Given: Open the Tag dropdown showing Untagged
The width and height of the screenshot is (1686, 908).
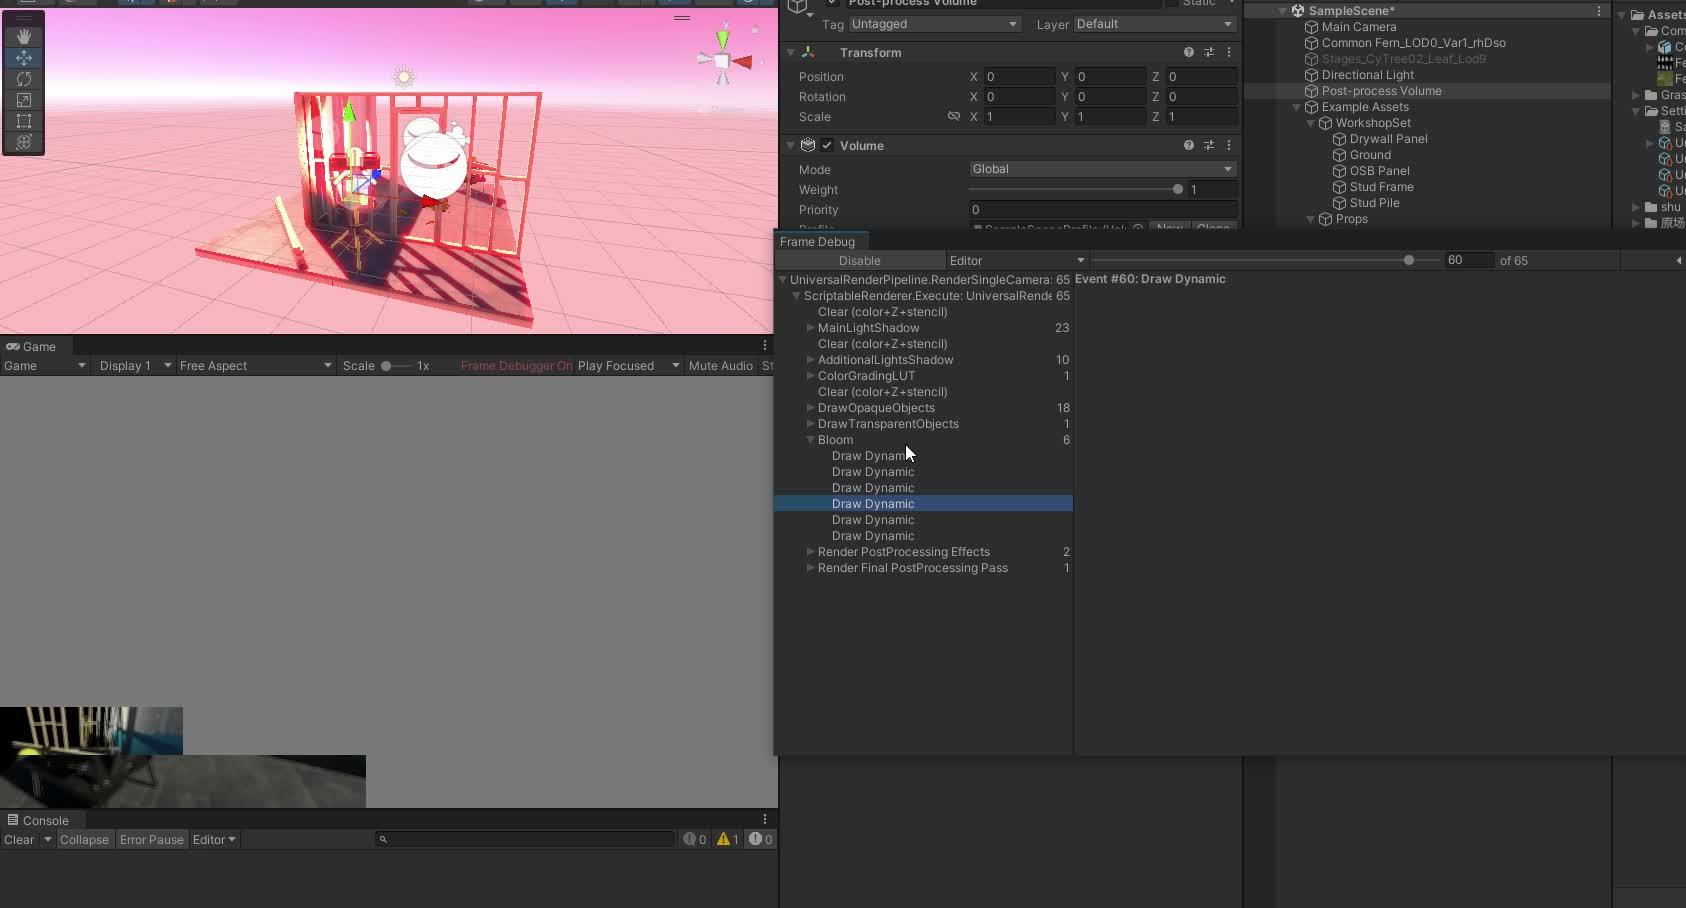Looking at the screenshot, I should click(933, 24).
